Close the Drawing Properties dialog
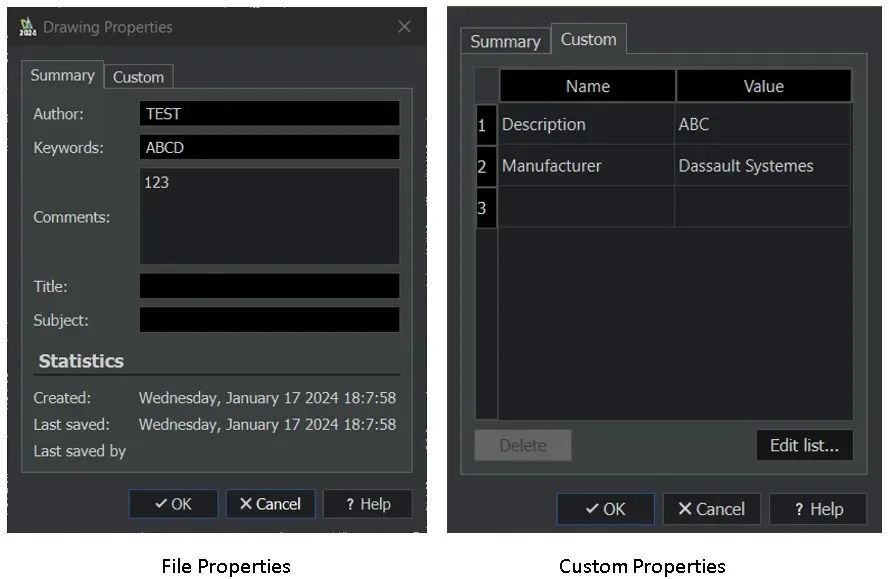 click(404, 27)
